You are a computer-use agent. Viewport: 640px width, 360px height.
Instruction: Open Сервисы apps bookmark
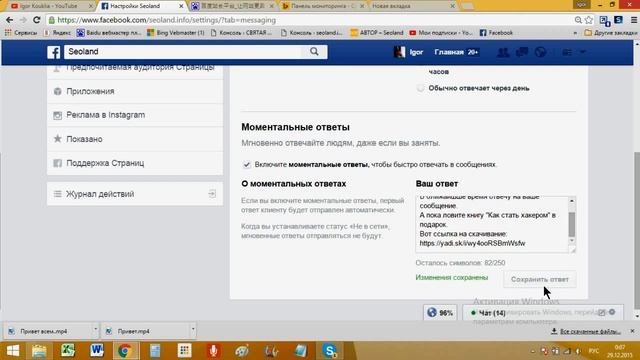click(21, 33)
